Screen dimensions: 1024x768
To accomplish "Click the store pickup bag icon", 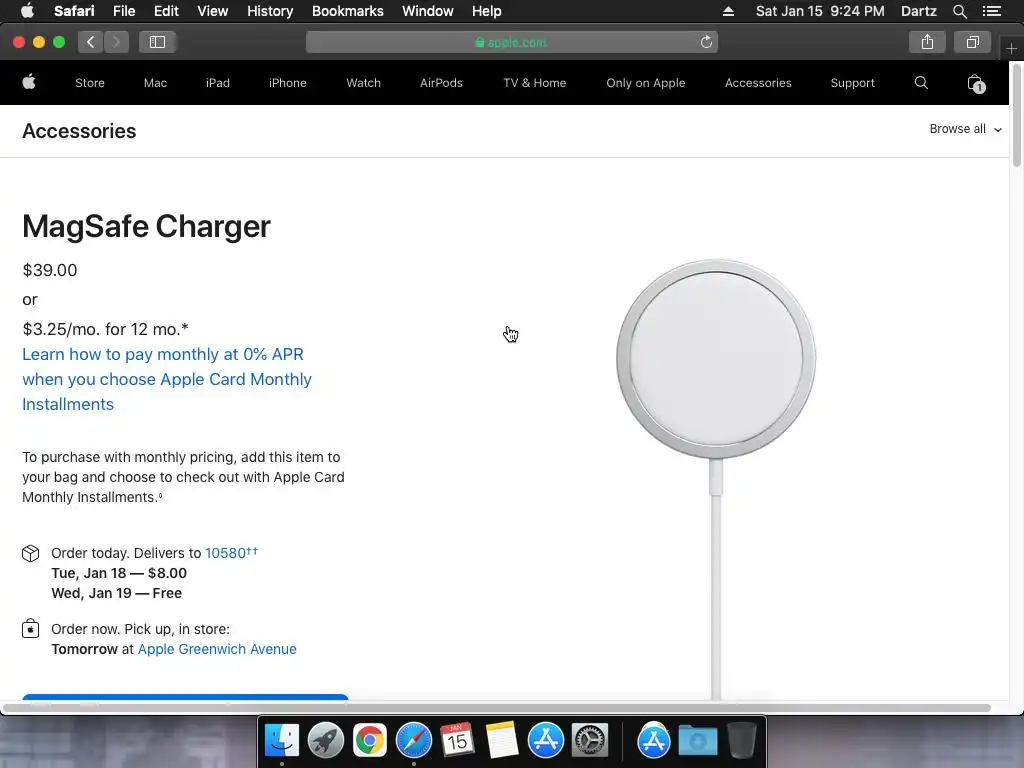I will tap(31, 629).
